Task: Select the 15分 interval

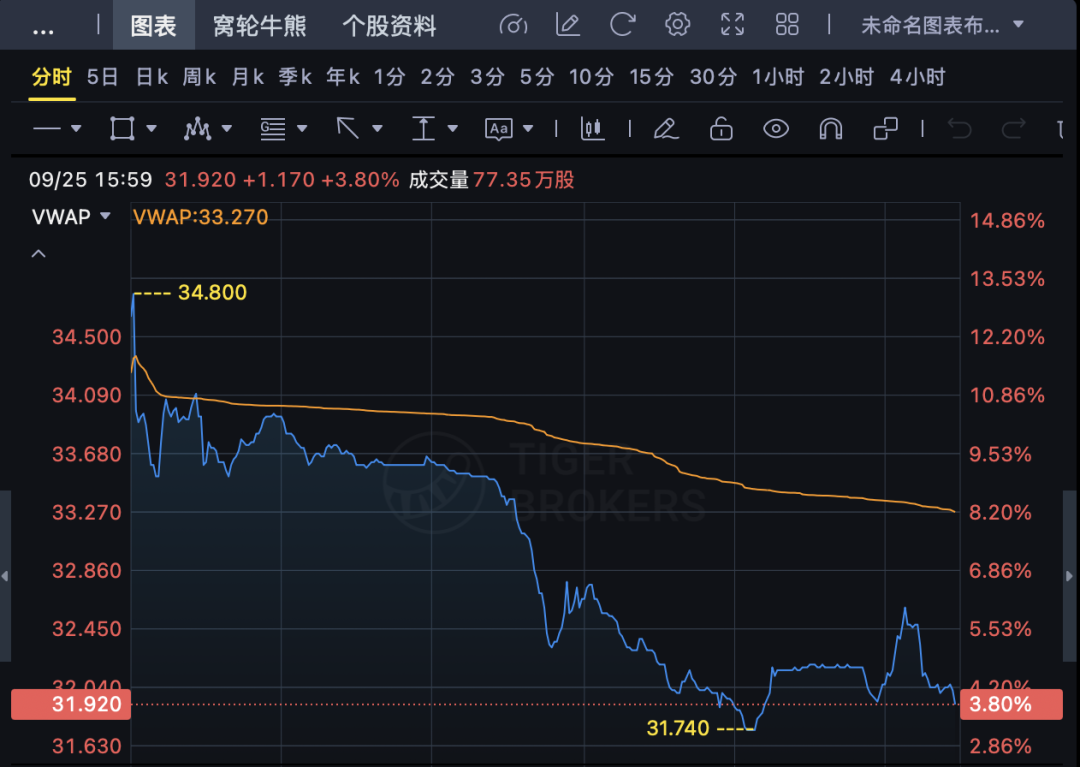Action: pos(651,77)
